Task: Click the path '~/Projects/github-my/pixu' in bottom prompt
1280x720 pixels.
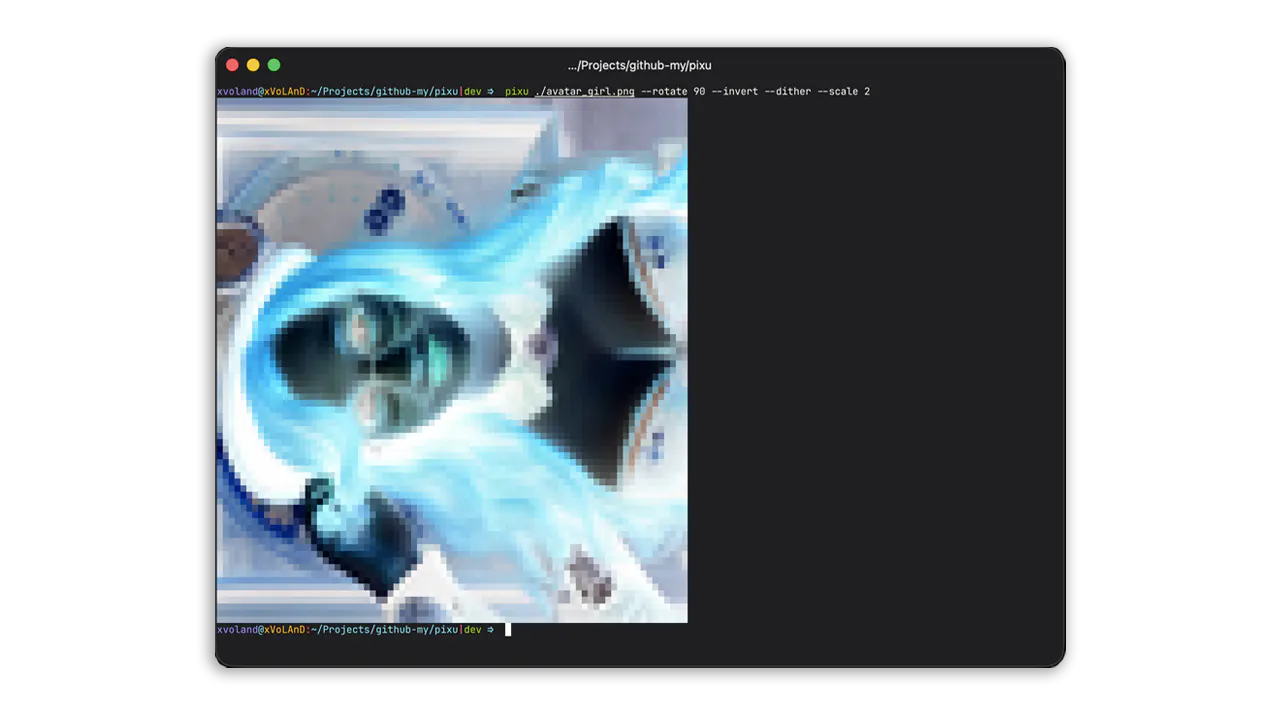Action: [x=385, y=629]
